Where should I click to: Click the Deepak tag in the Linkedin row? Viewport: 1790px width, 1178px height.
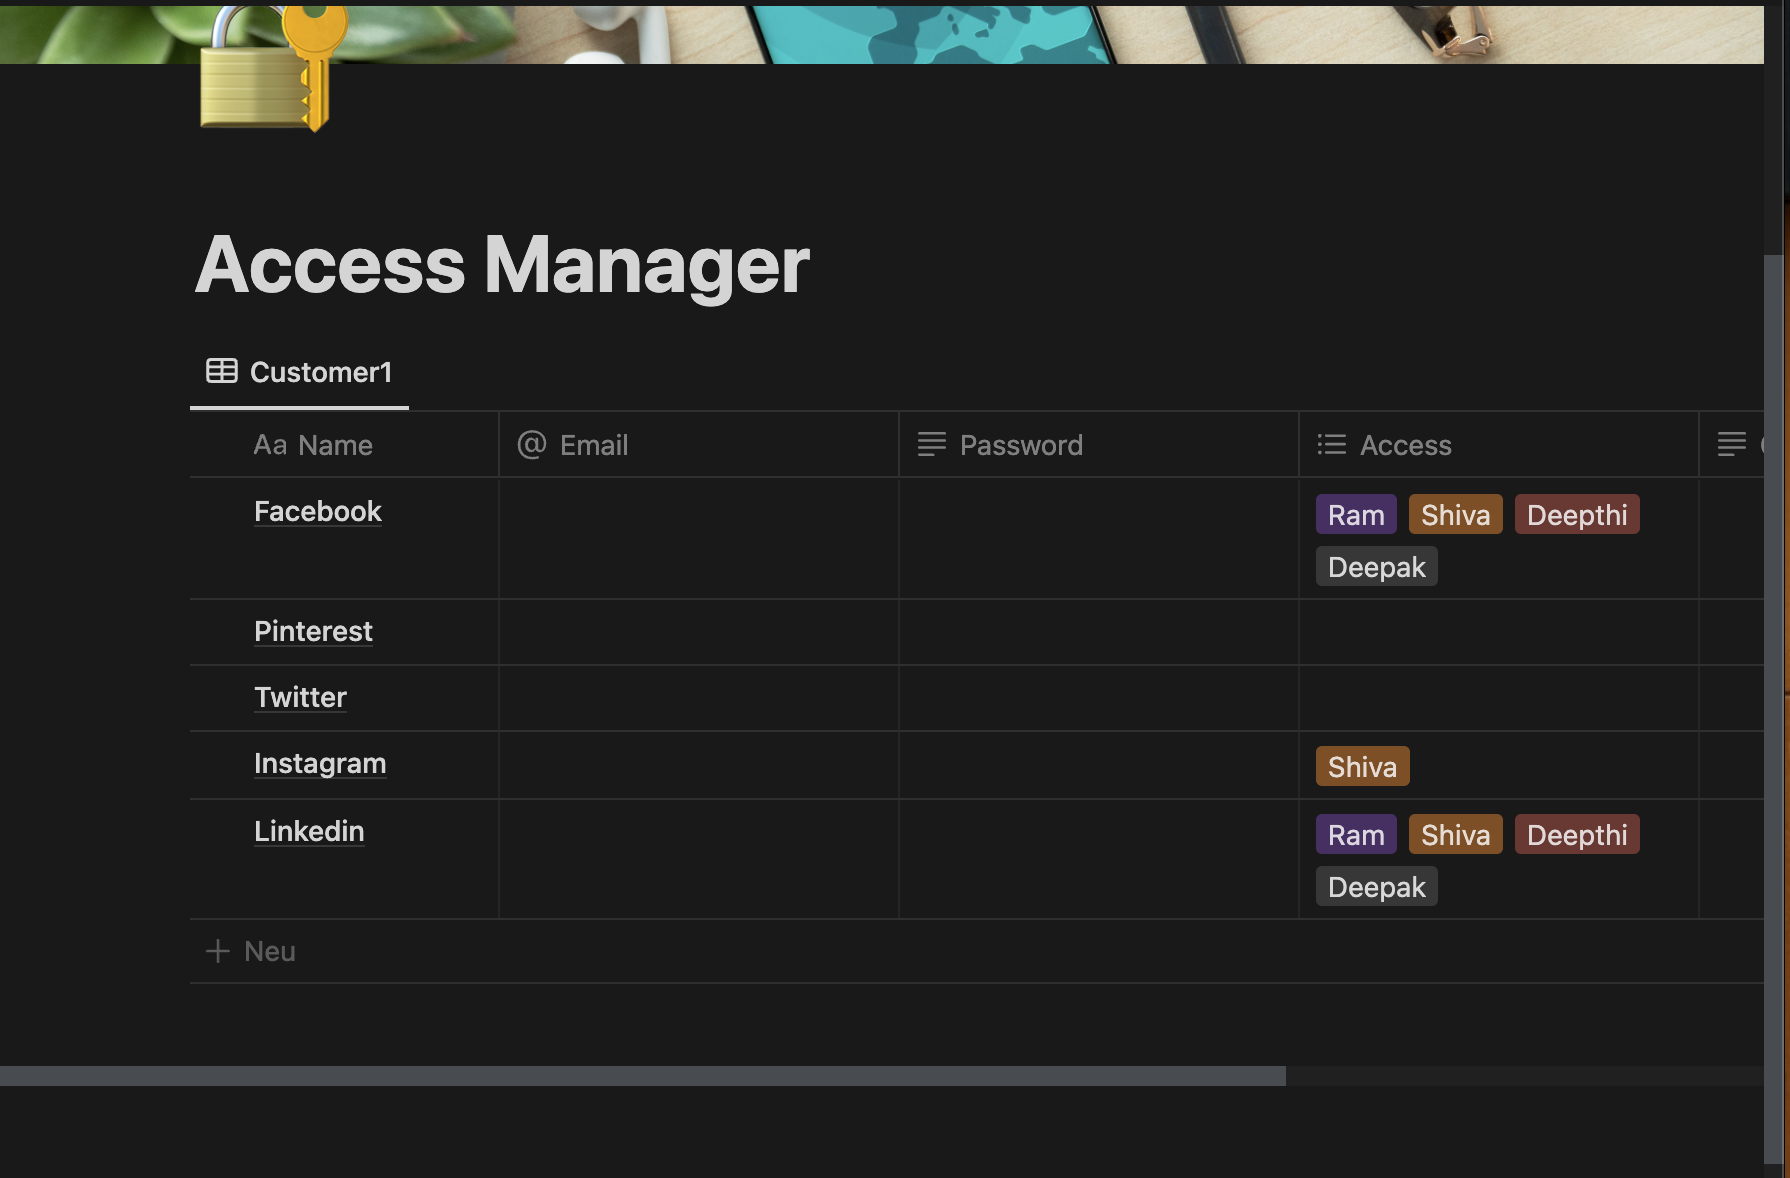pyautogui.click(x=1377, y=887)
